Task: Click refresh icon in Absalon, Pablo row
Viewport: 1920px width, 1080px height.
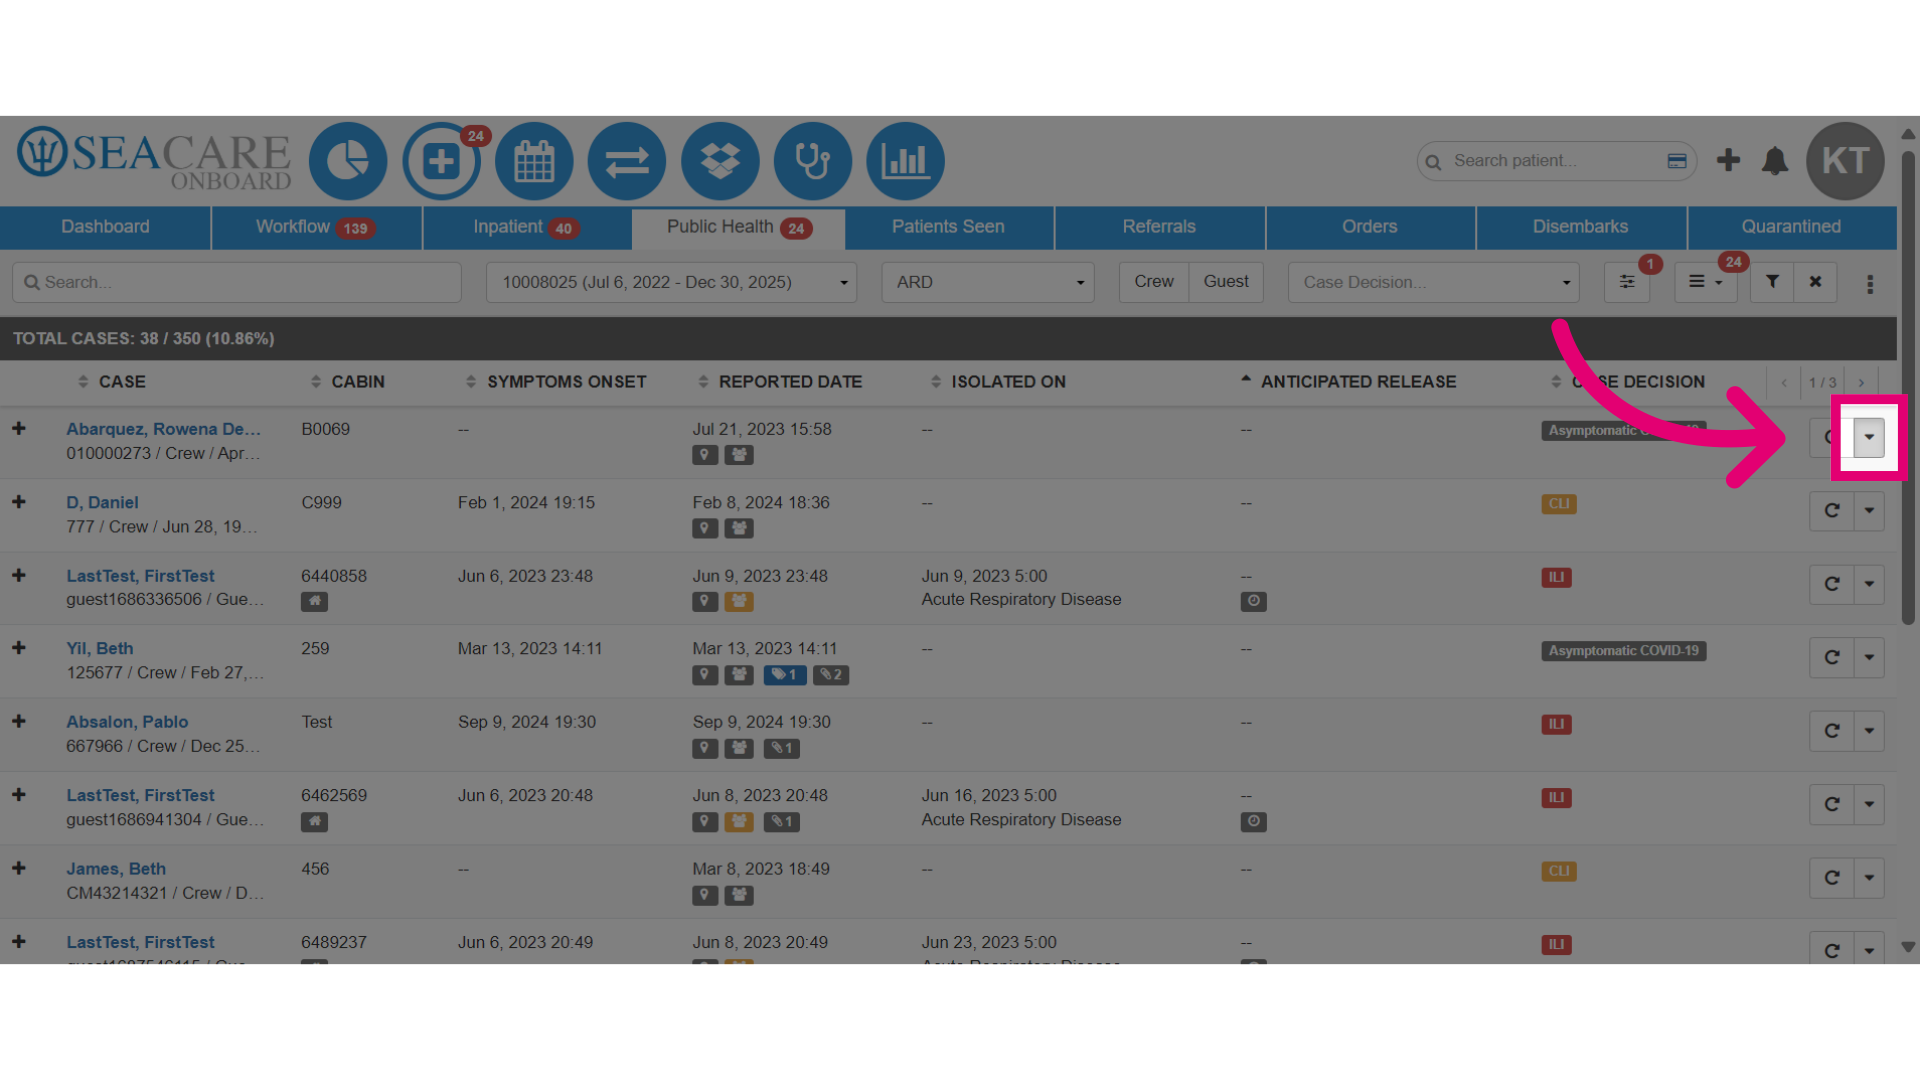Action: pos(1832,731)
